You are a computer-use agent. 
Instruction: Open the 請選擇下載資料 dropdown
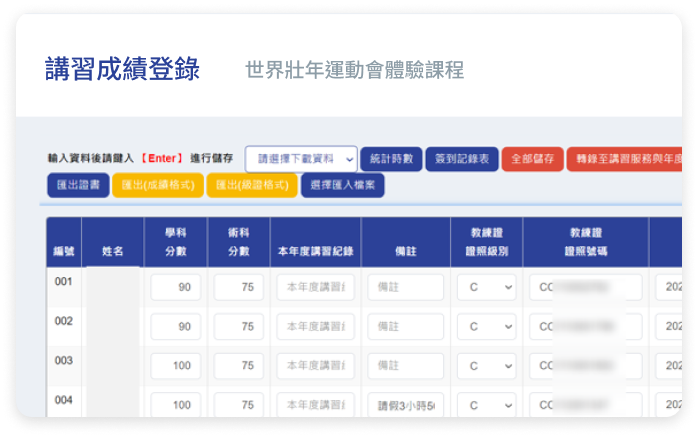tap(301, 159)
